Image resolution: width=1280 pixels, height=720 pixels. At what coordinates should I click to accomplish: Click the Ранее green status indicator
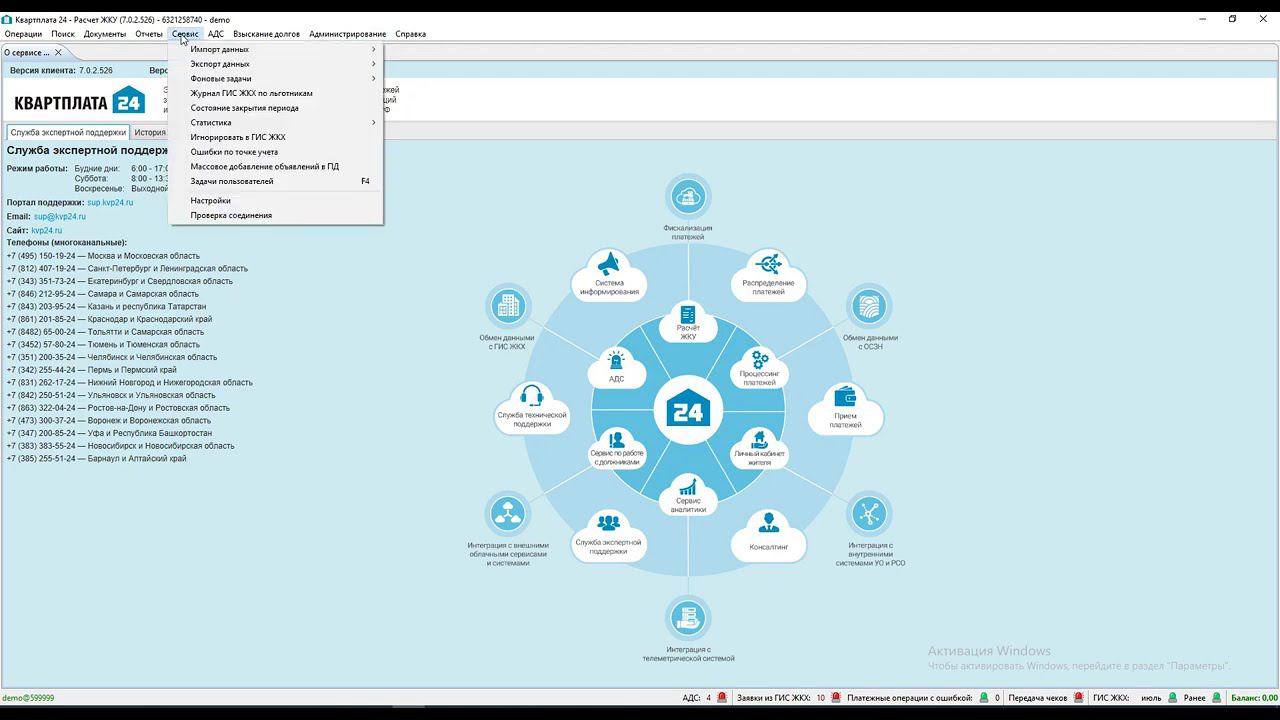point(1217,698)
